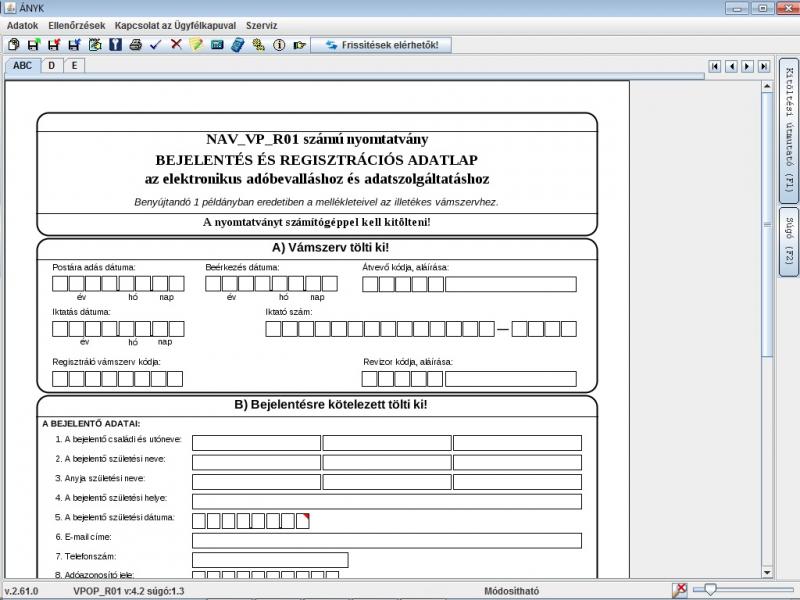Click the save icon with blue mark

(x=74, y=45)
